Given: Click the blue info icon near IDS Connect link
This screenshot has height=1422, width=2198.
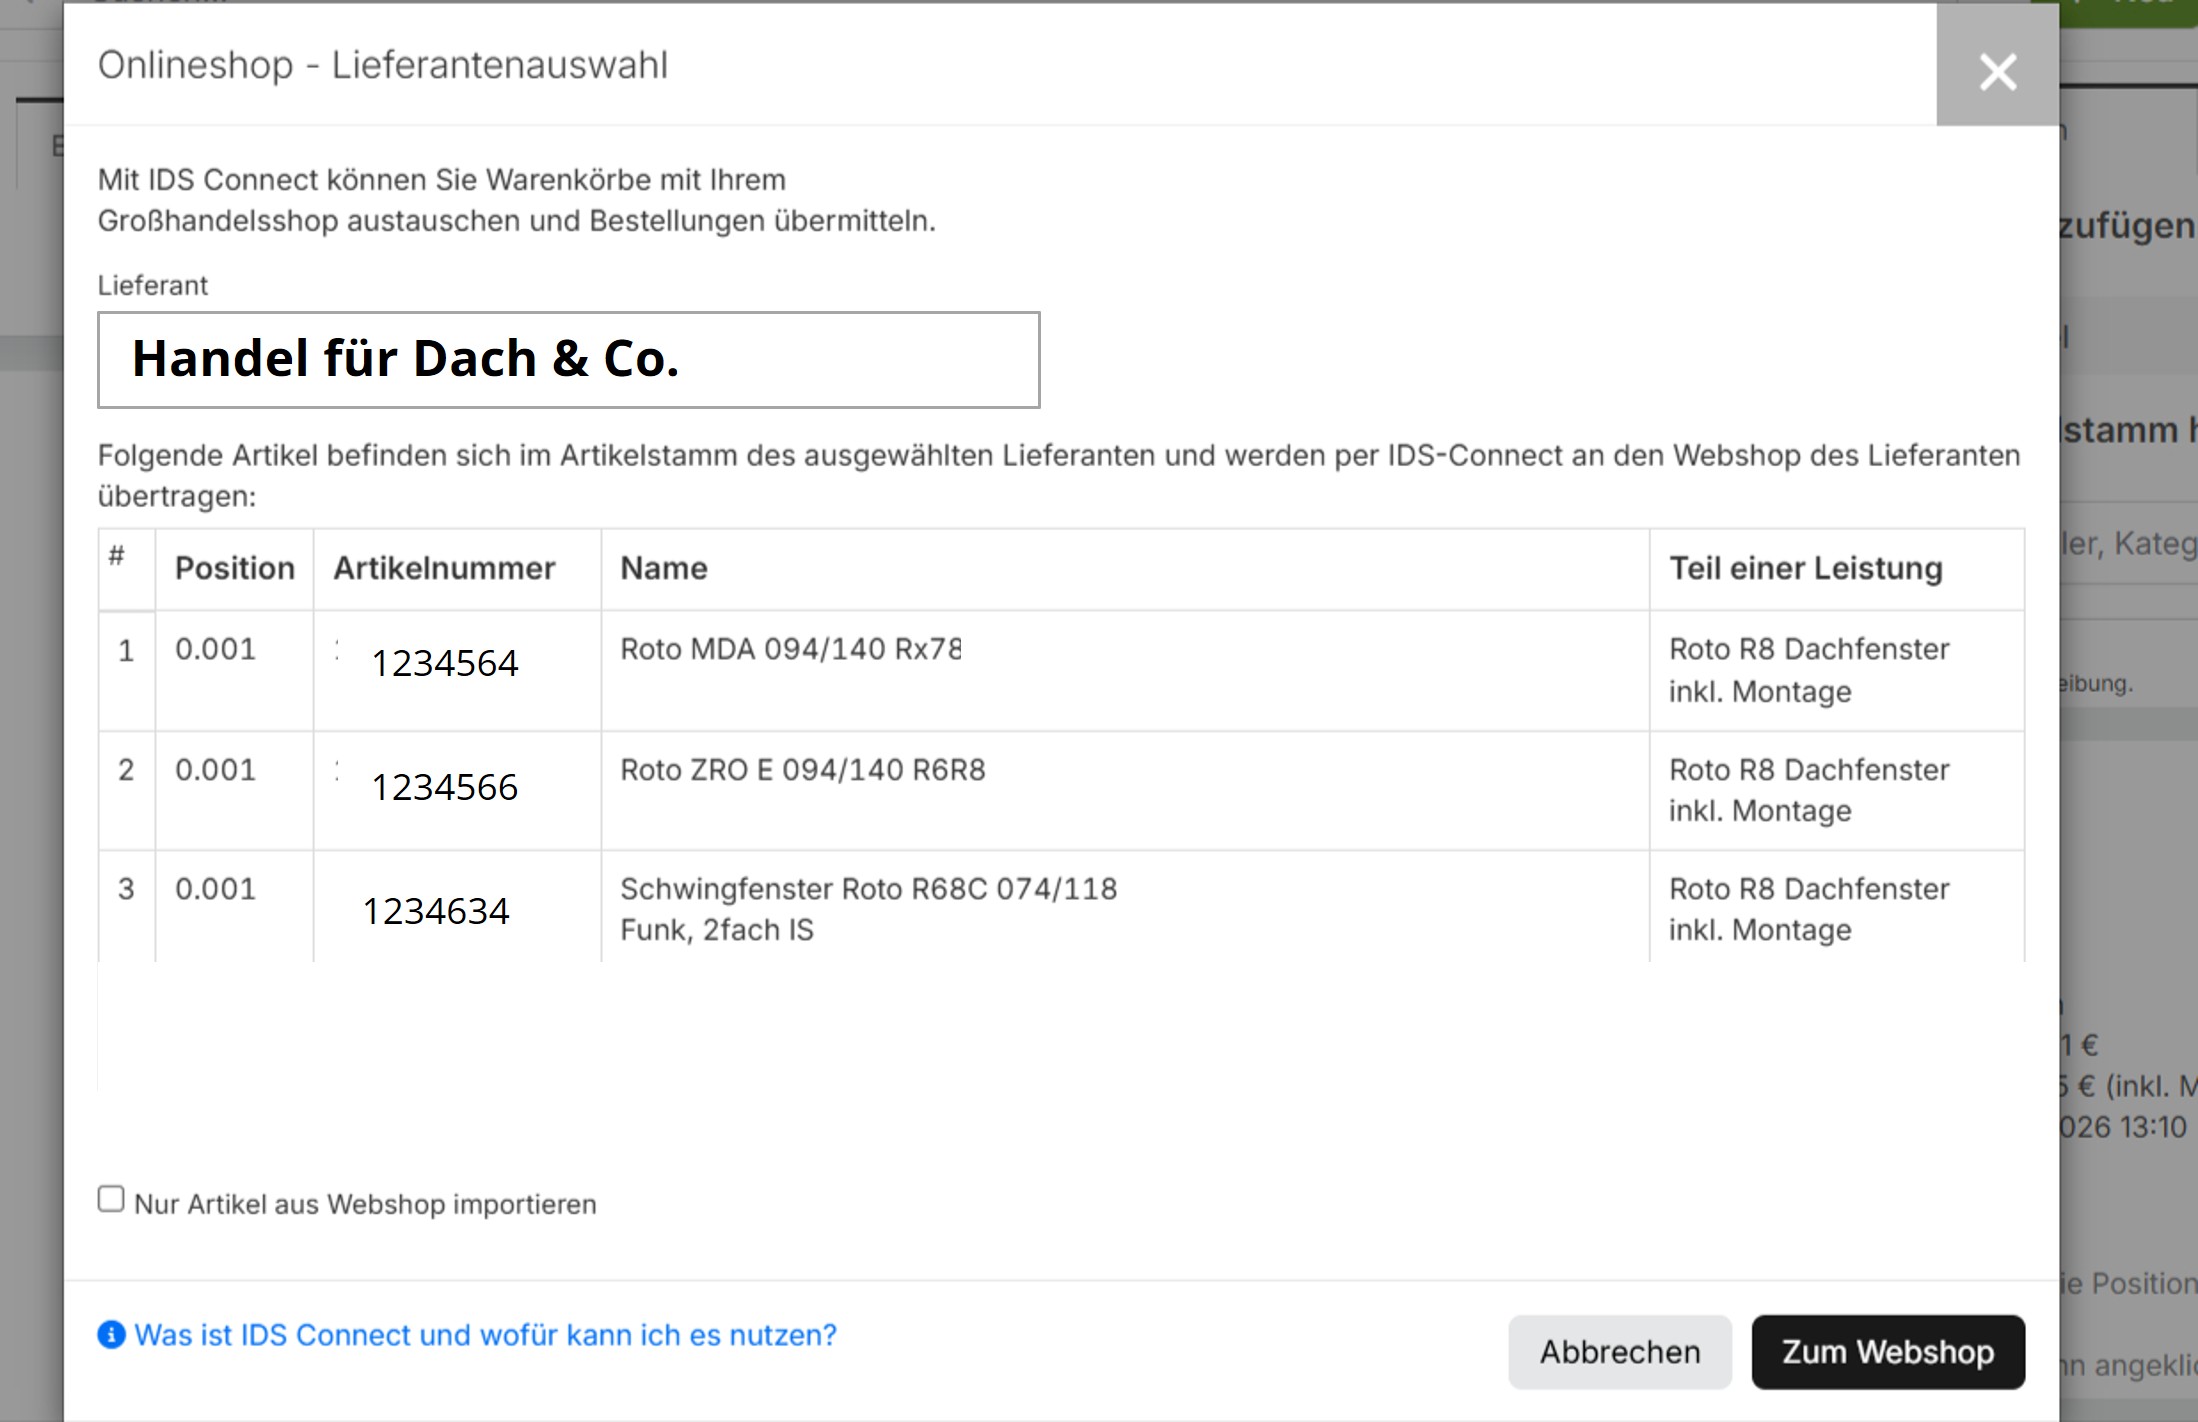Looking at the screenshot, I should tap(111, 1335).
